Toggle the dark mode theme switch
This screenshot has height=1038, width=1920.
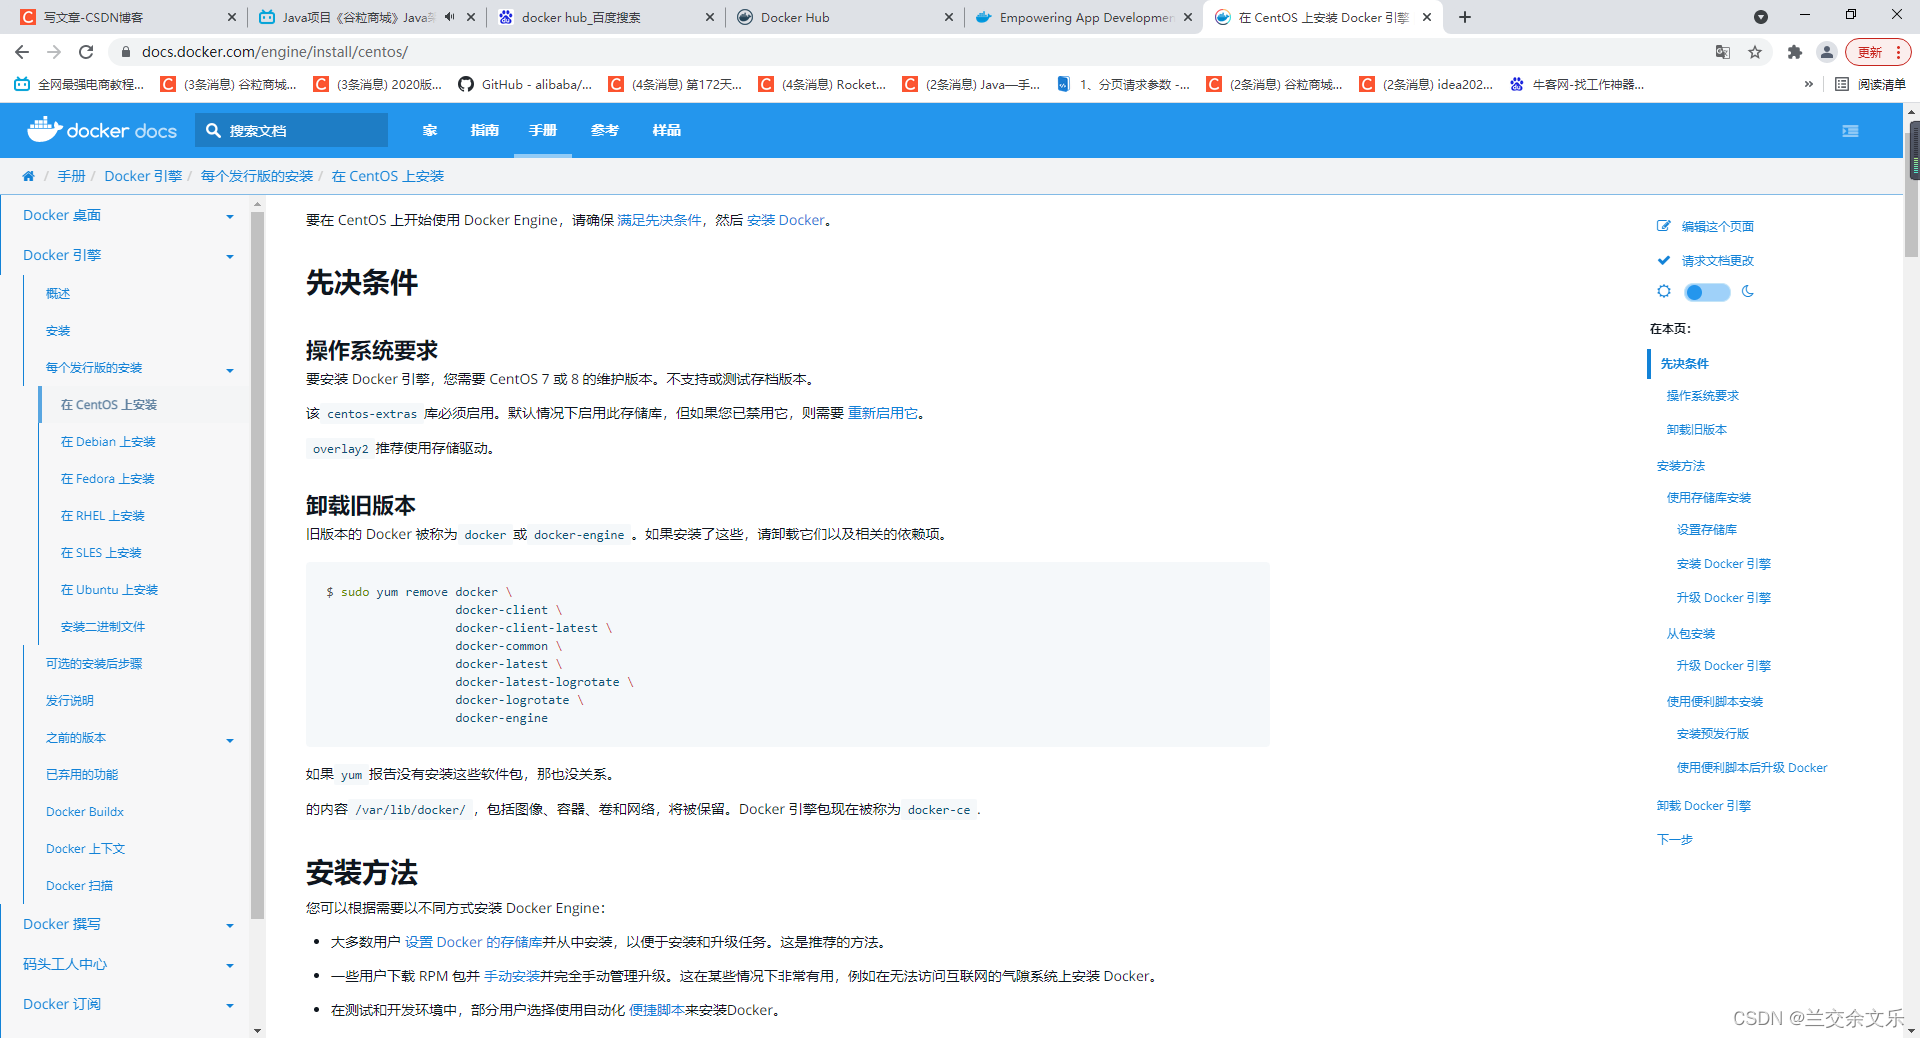(x=1707, y=292)
